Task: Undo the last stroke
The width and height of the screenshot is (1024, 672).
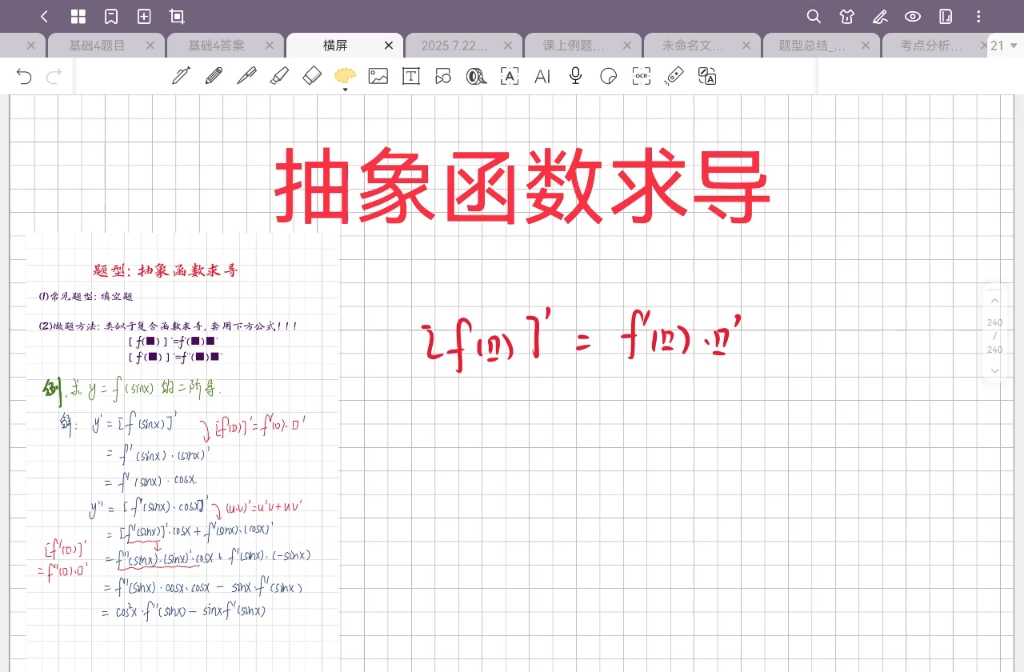Action: 24,76
